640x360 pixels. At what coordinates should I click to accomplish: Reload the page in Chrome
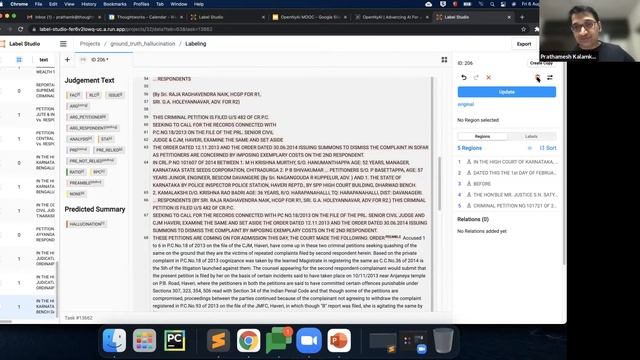[20, 29]
